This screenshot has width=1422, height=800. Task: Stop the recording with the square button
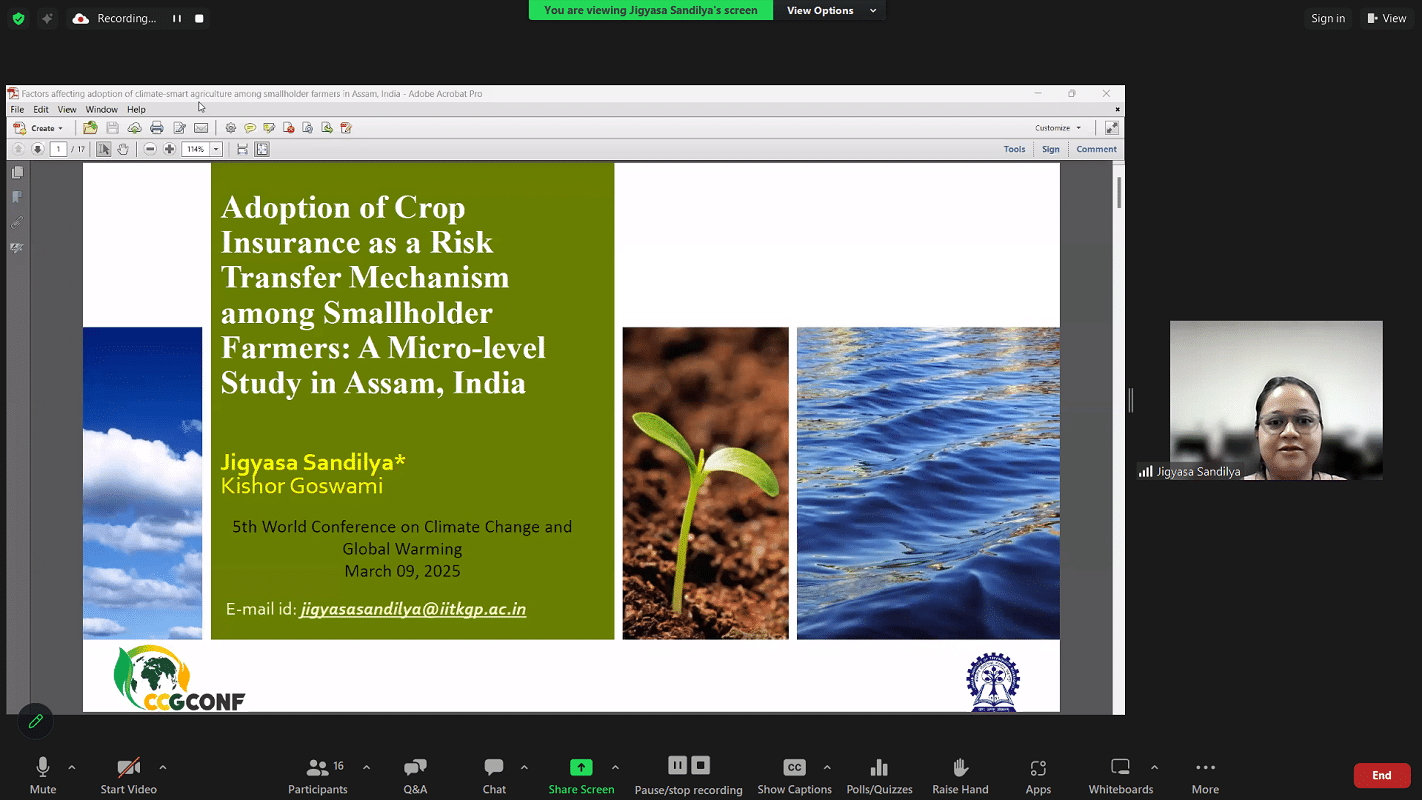200,18
